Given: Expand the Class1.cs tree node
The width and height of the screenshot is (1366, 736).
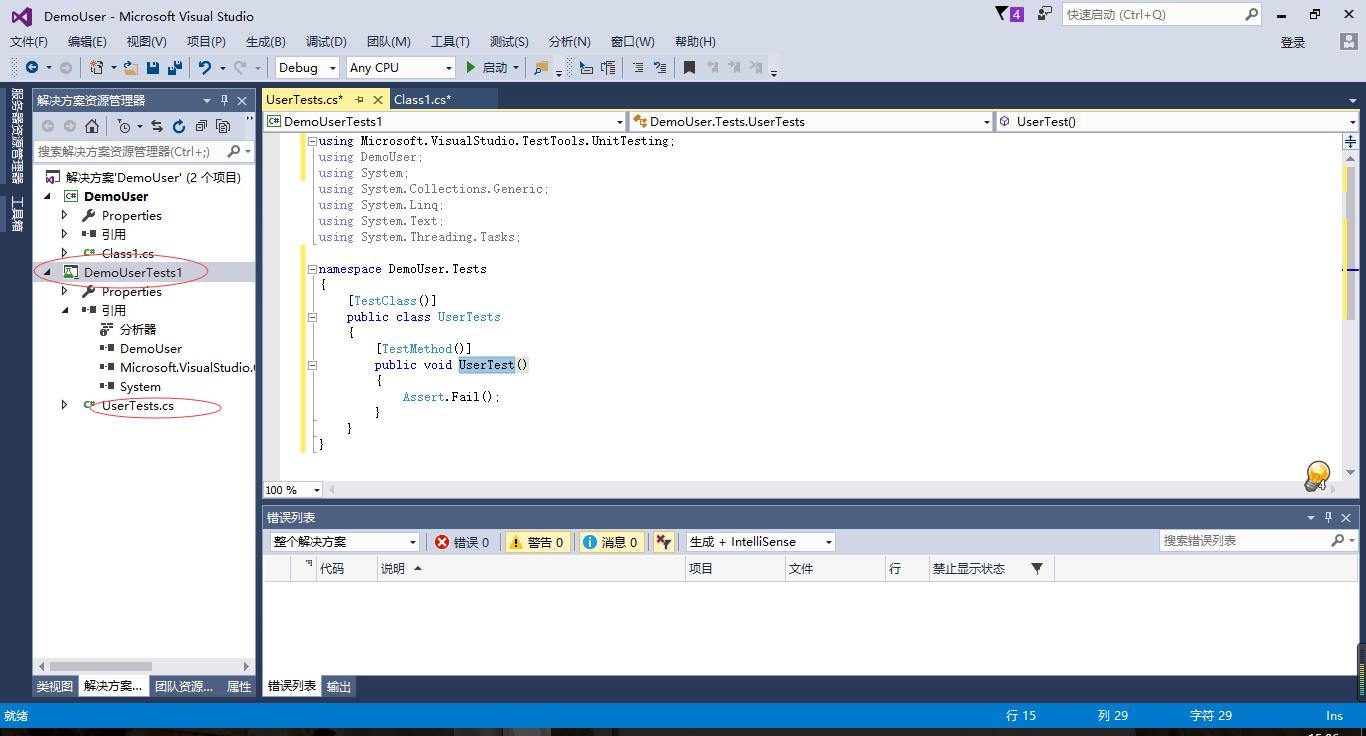Looking at the screenshot, I should coord(65,253).
